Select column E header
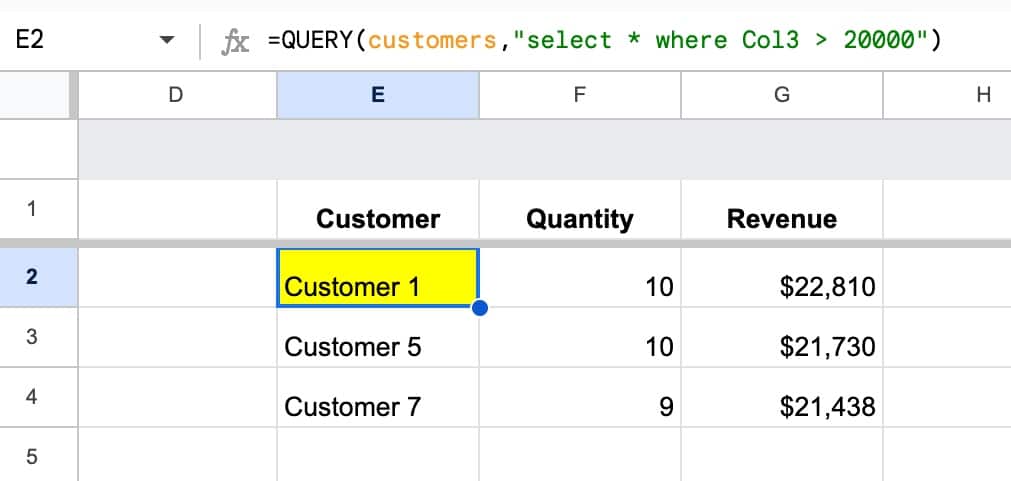This screenshot has height=481, width=1011. tap(377, 95)
